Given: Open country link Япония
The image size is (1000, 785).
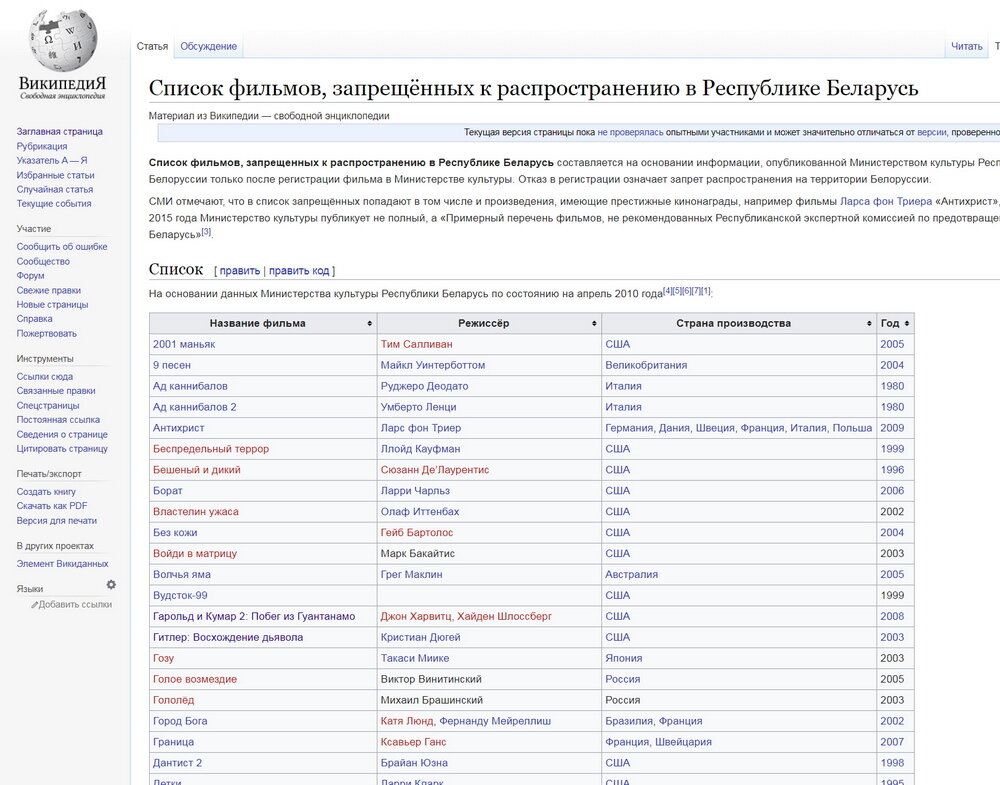Looking at the screenshot, I should pyautogui.click(x=624, y=658).
